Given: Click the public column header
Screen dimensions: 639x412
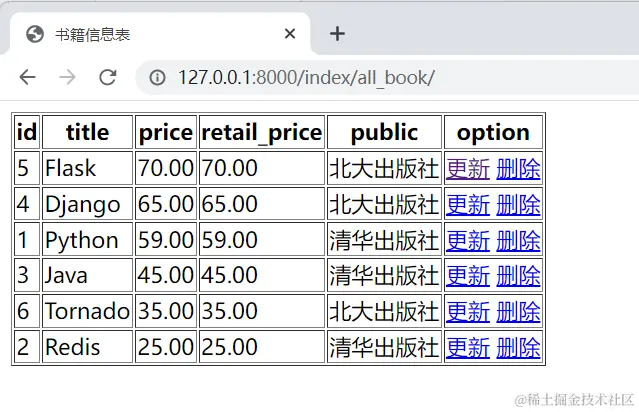Looking at the screenshot, I should click(x=384, y=132).
